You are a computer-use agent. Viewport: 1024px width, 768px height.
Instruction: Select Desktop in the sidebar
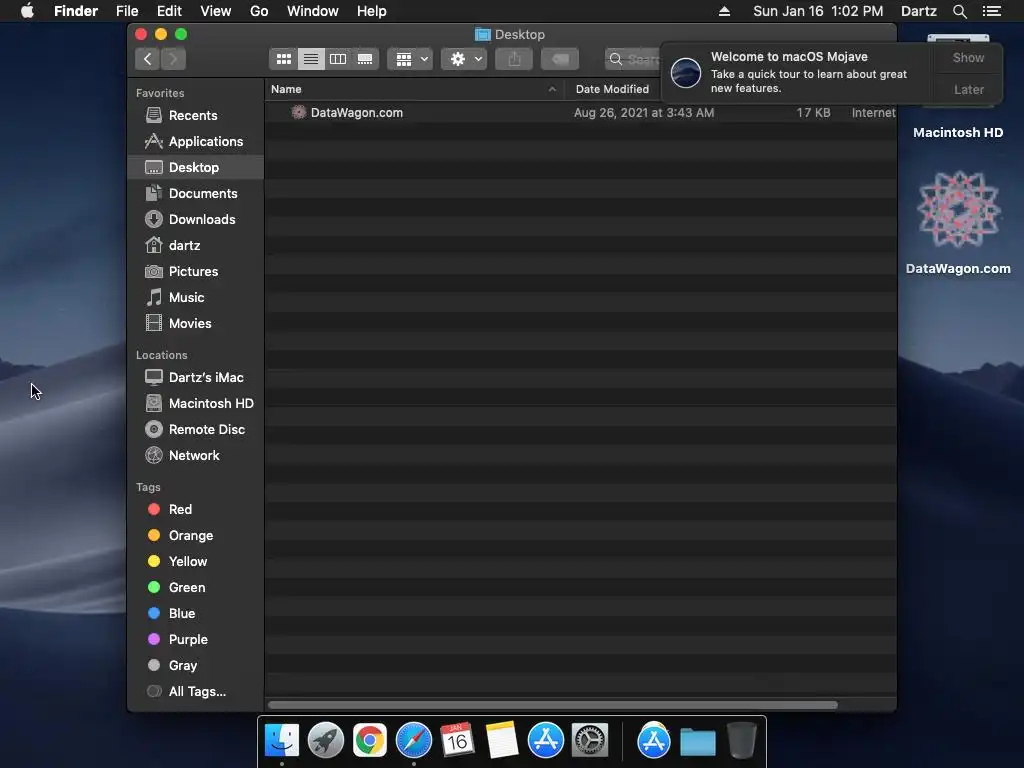pos(195,168)
